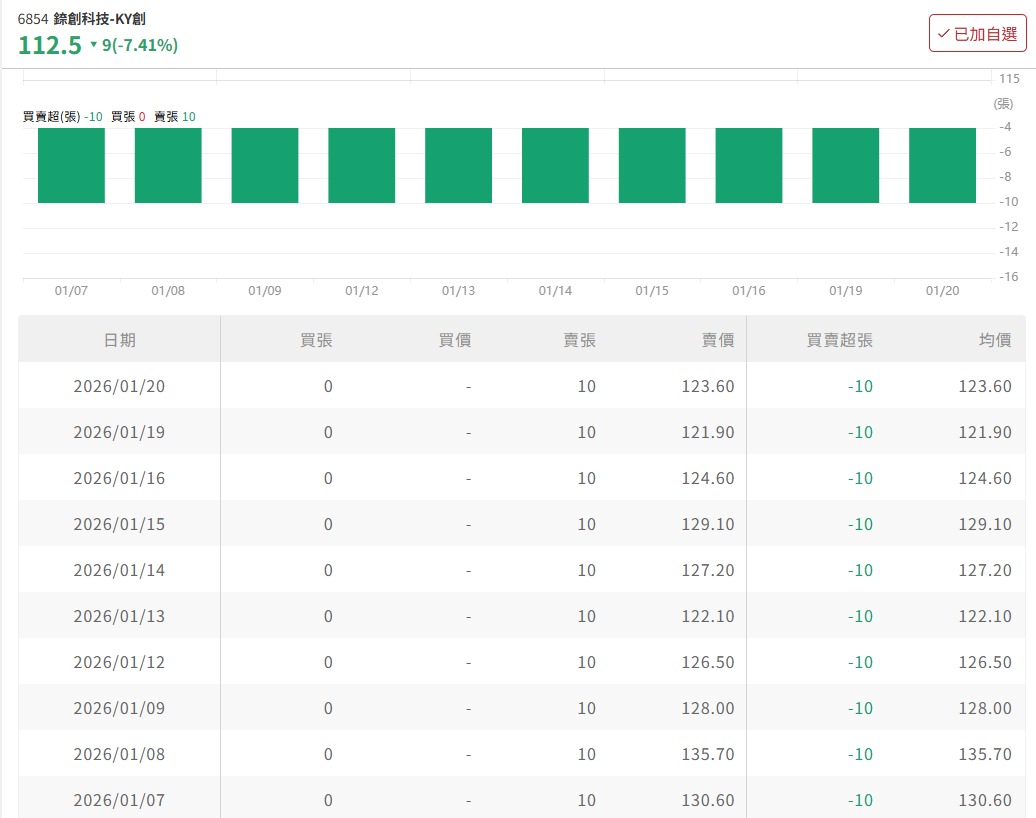Viewport: 1036px width, 818px height.
Task: Click the 129.10 average price for 2026/01/15
Action: tap(984, 524)
